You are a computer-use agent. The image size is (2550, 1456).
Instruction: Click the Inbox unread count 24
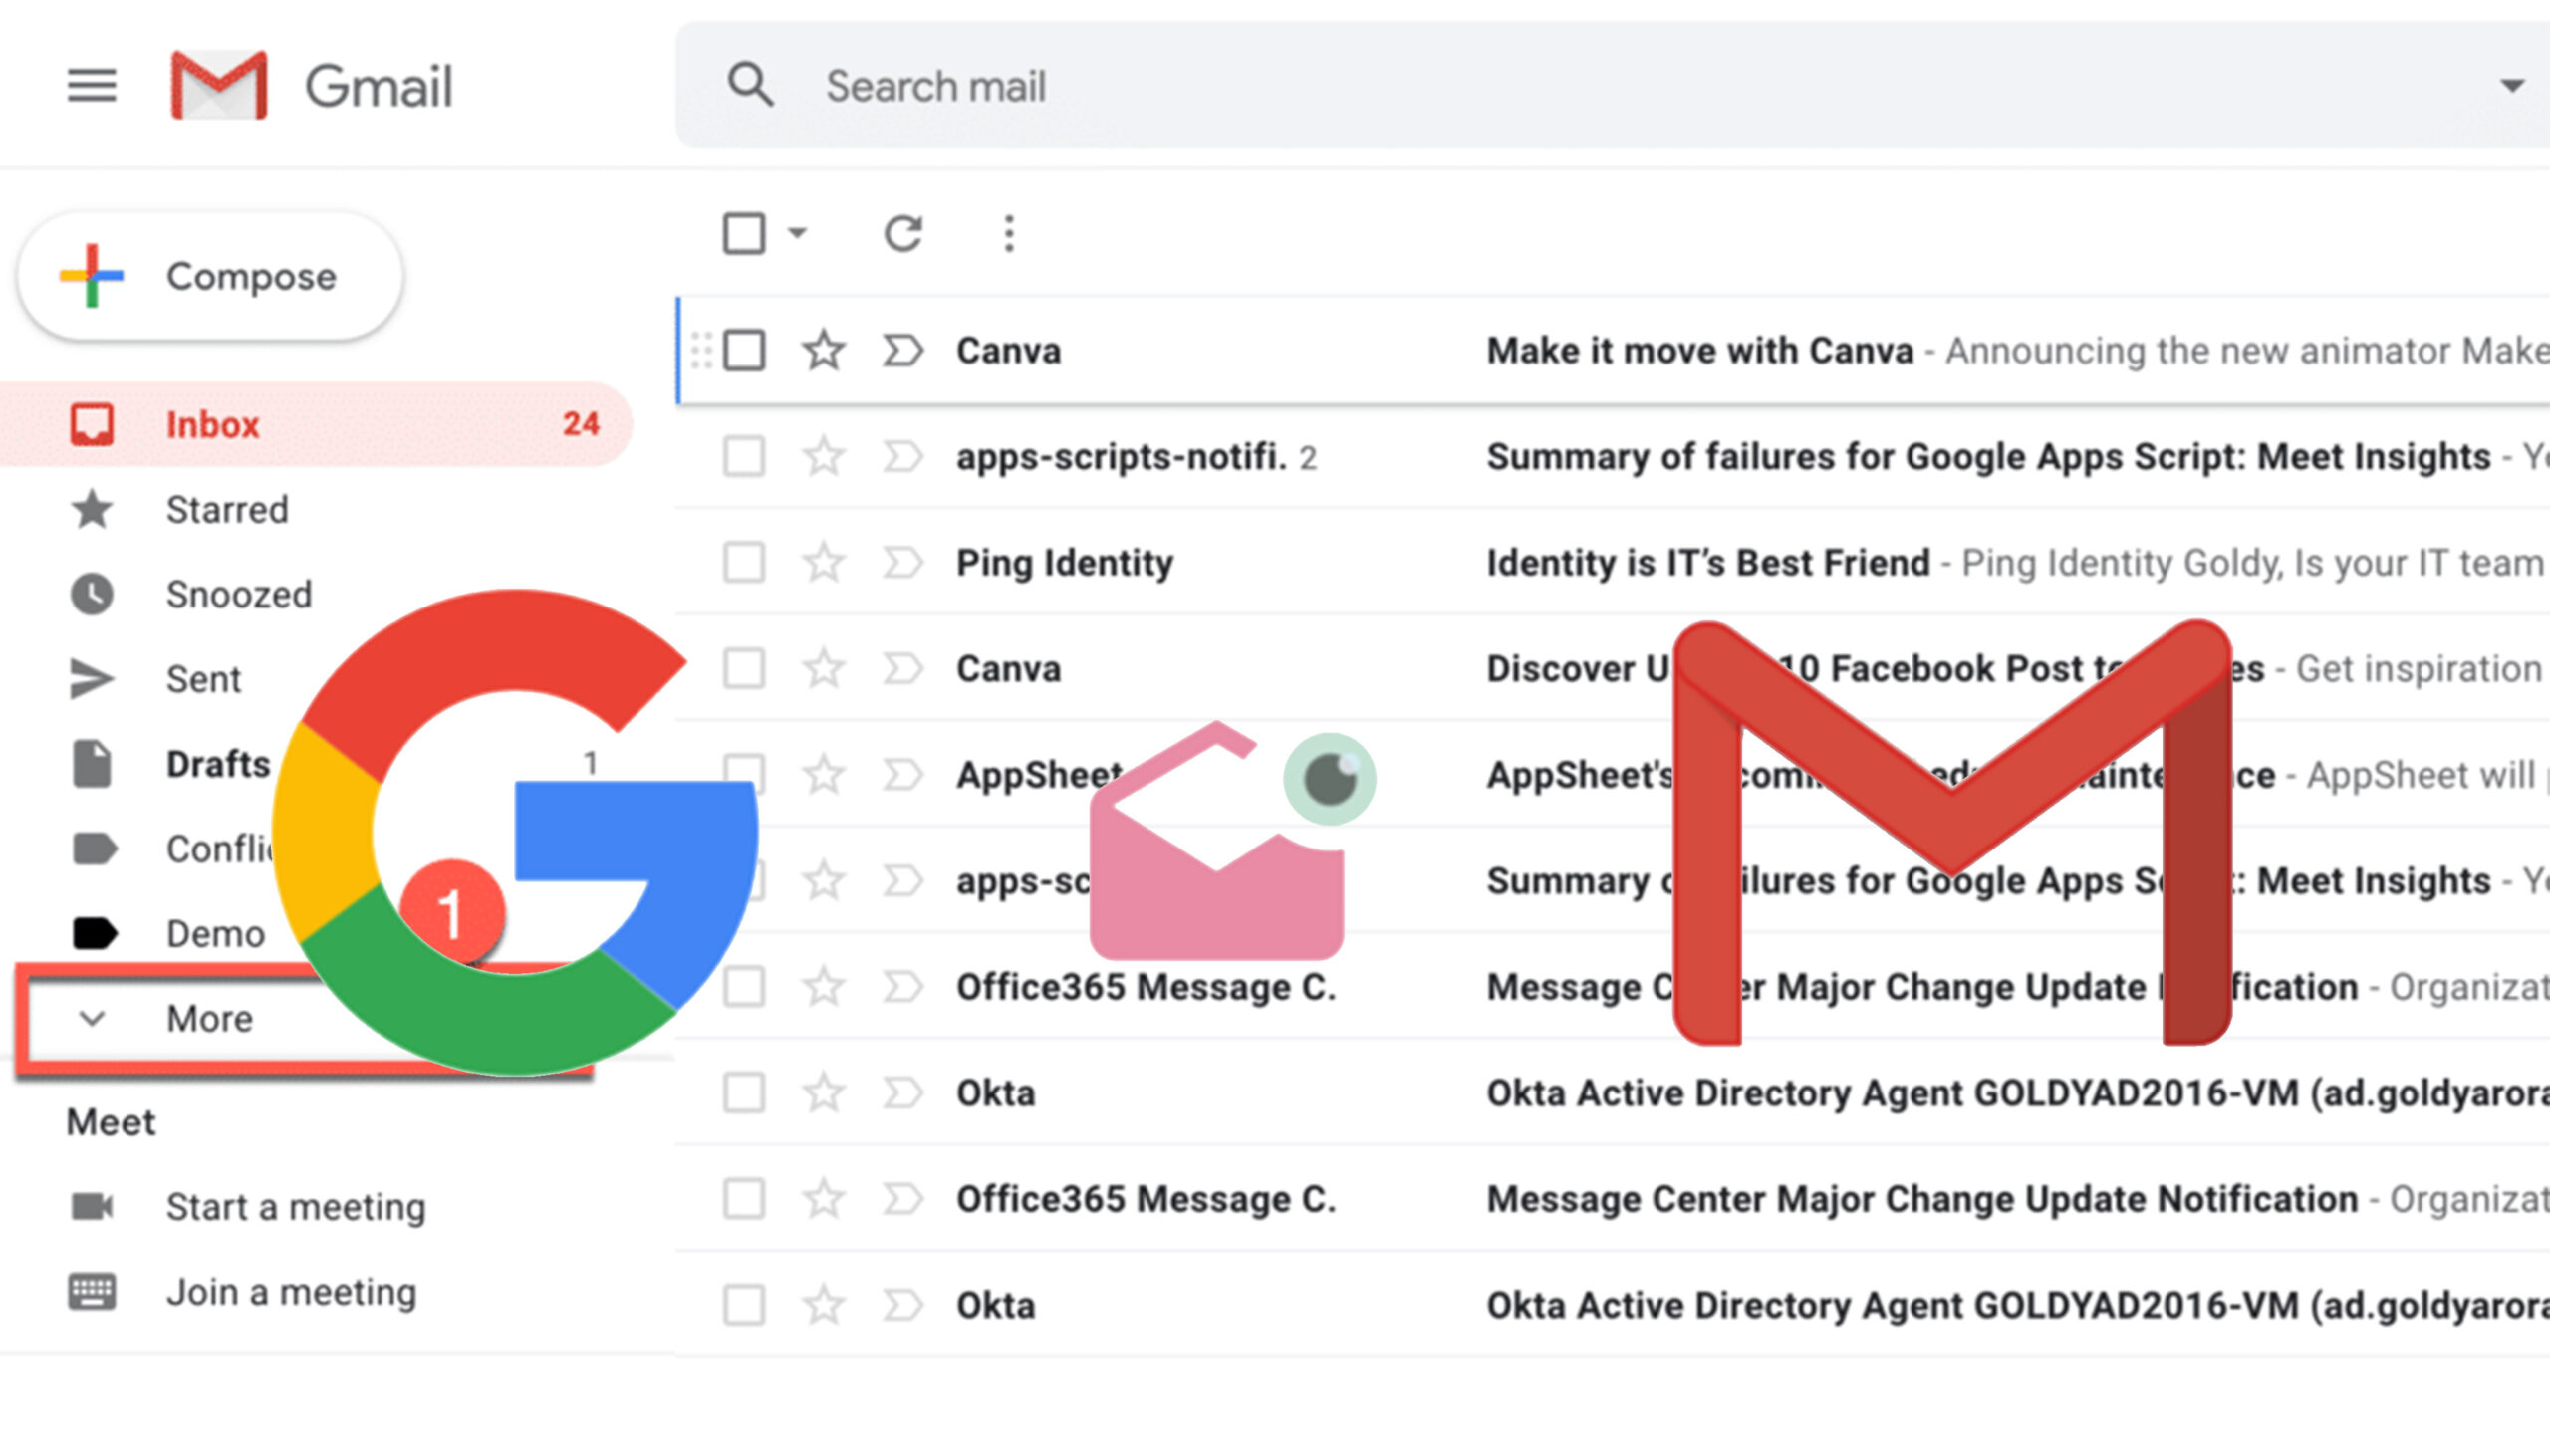581,424
